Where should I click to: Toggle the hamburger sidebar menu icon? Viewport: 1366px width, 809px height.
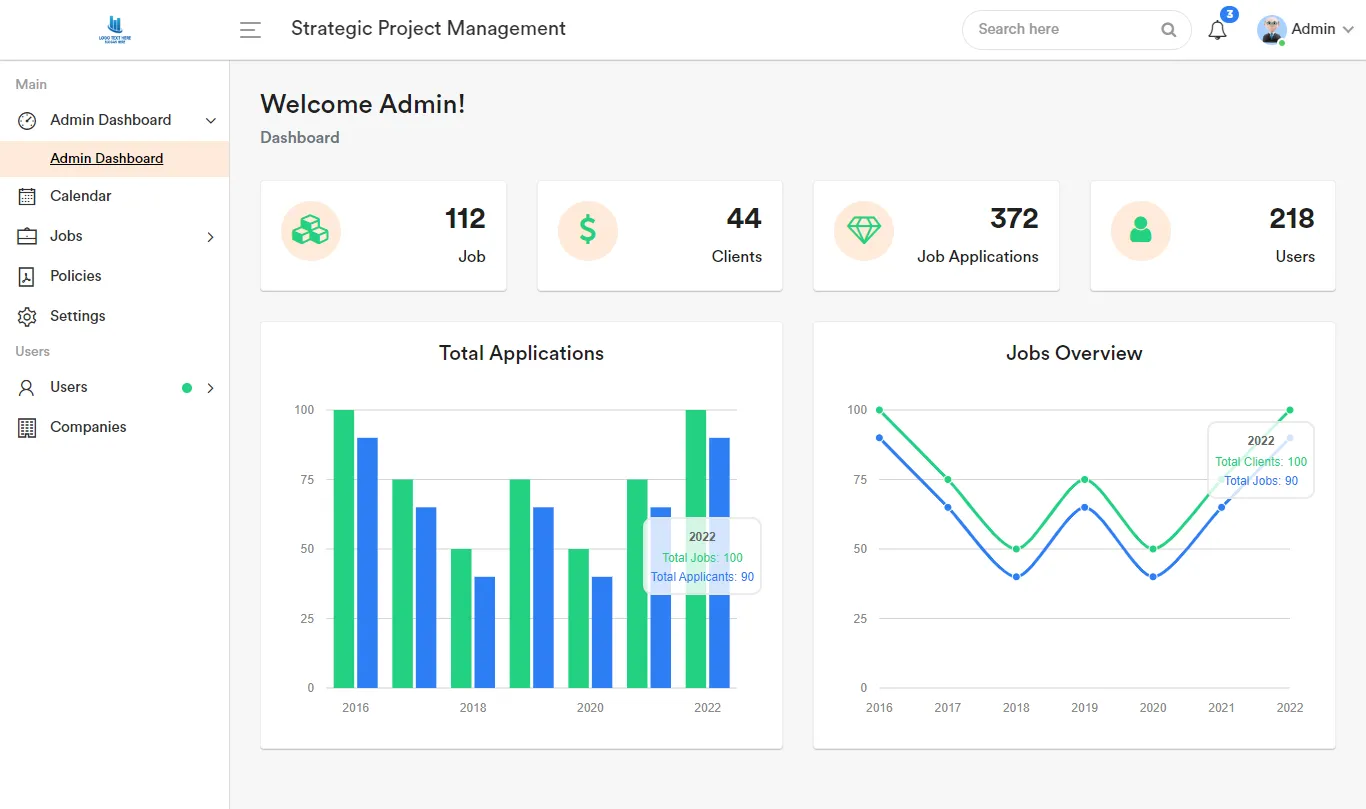[250, 30]
